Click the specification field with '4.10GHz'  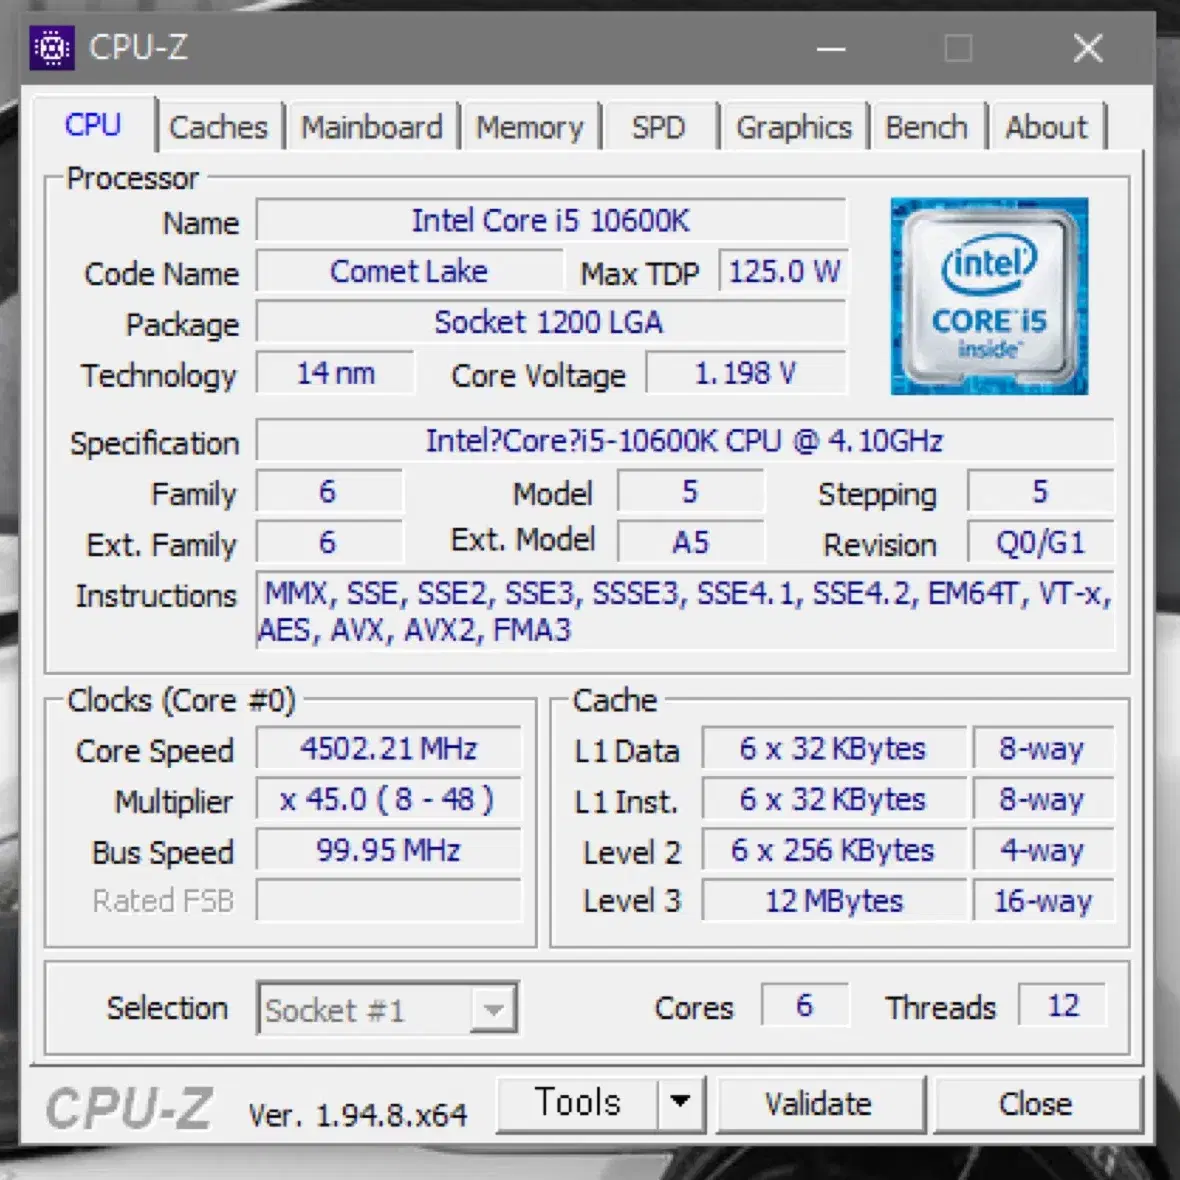point(685,441)
